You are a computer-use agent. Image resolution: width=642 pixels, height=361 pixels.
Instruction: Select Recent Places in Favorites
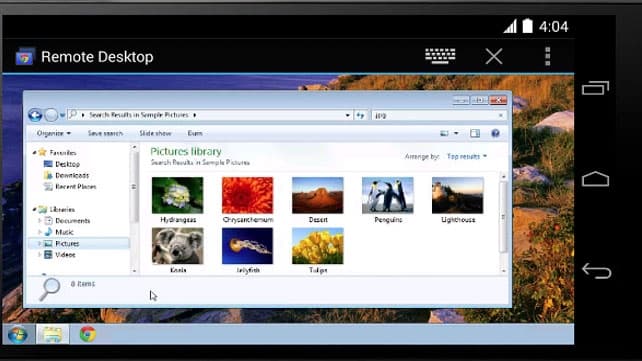pyautogui.click(x=76, y=187)
